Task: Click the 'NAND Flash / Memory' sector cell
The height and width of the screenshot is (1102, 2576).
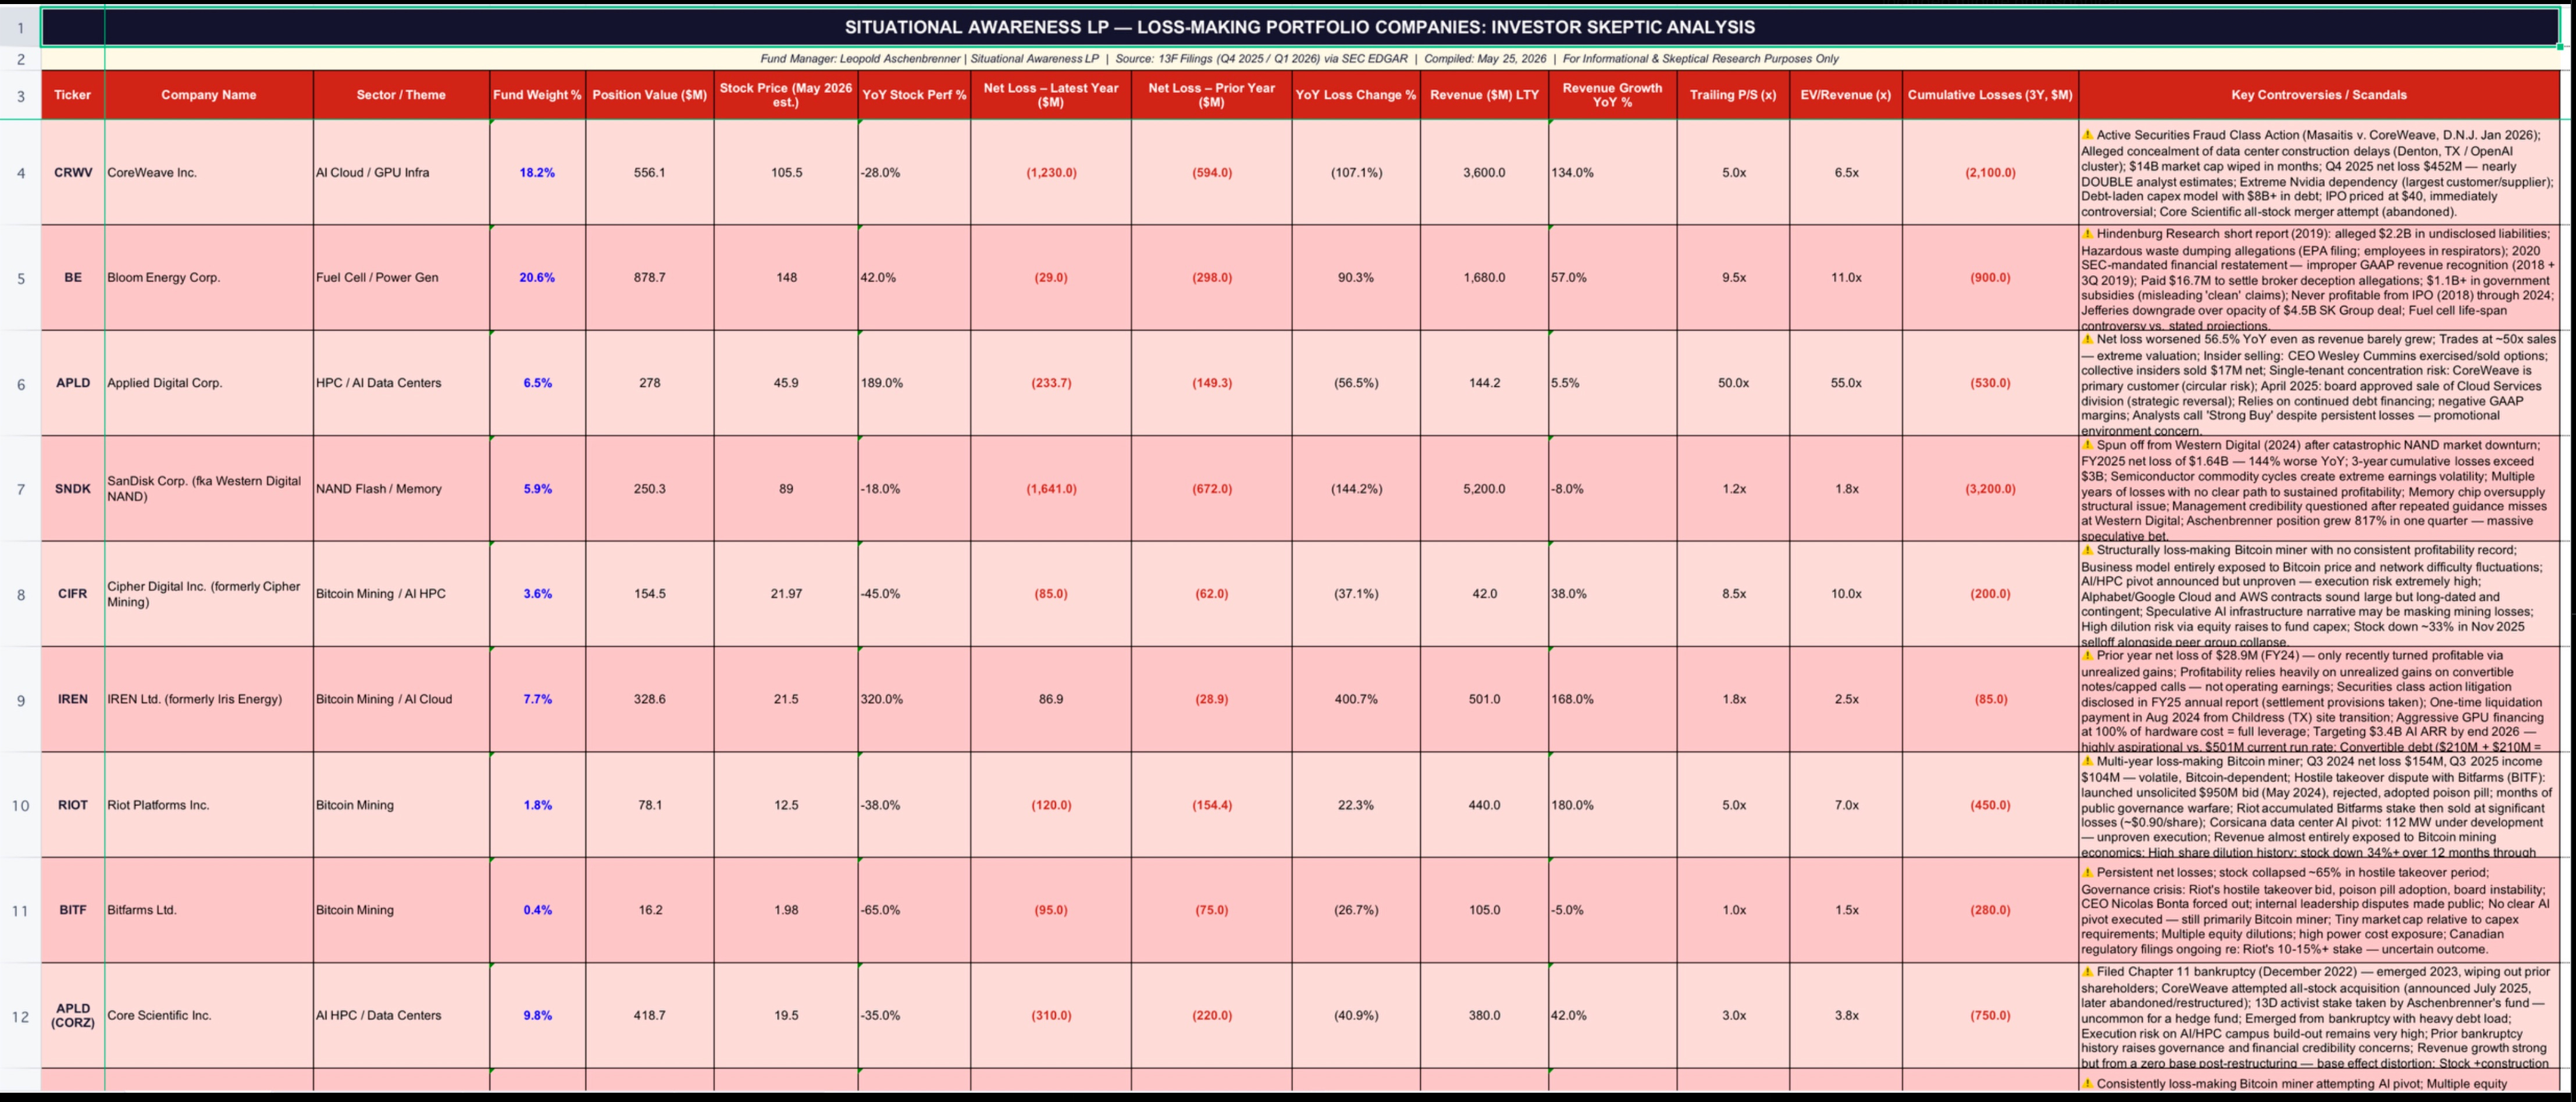Action: (x=401, y=489)
